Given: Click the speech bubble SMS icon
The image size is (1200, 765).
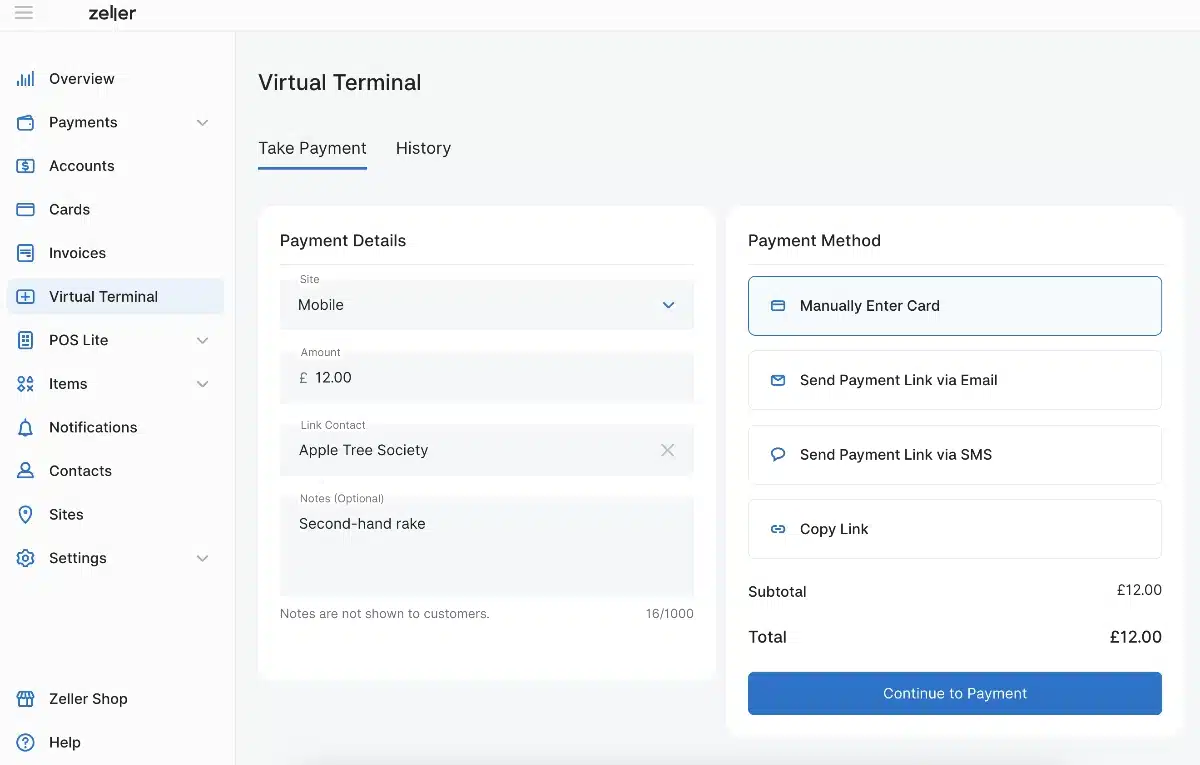Looking at the screenshot, I should tap(778, 454).
